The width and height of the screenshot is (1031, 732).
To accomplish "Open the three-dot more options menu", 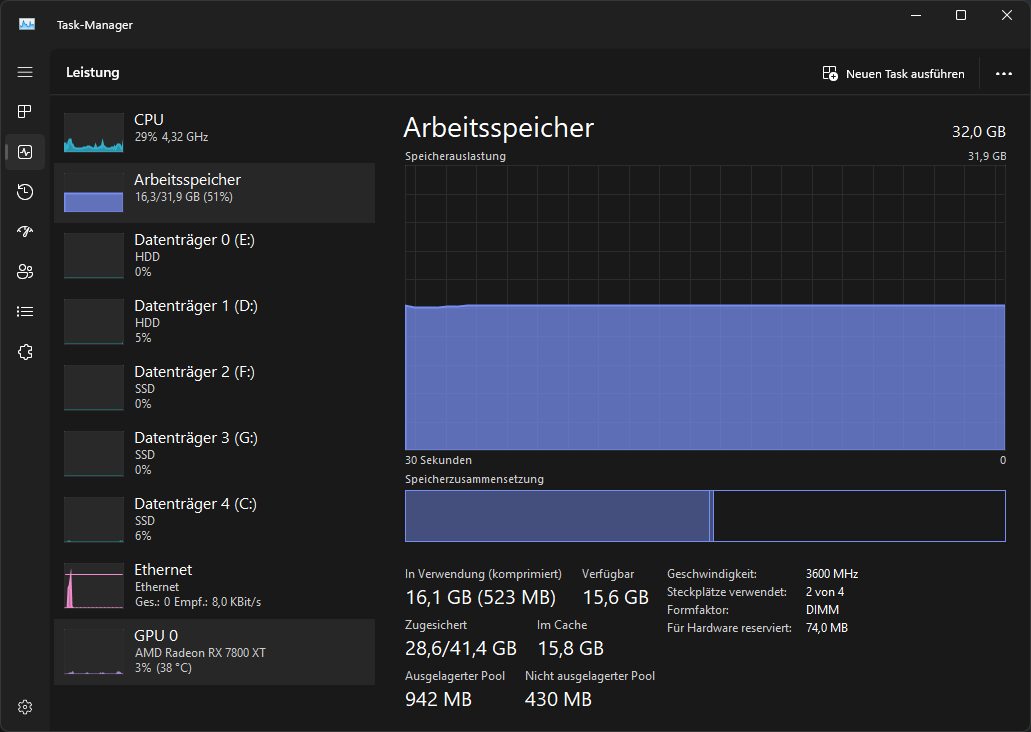I will click(x=1003, y=74).
